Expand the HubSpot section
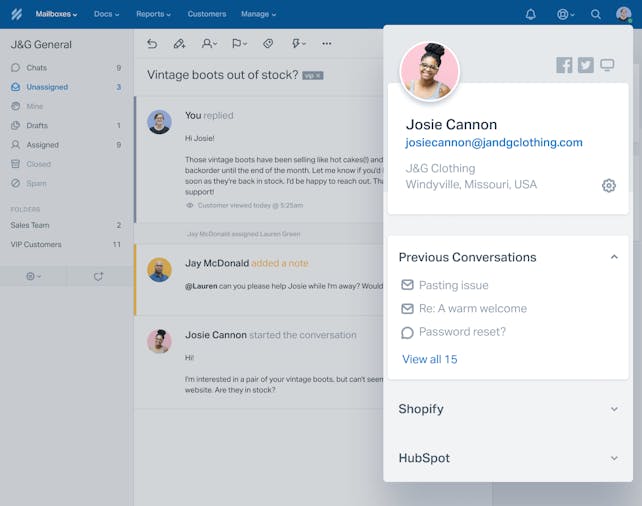Image resolution: width=642 pixels, height=506 pixels. pos(614,458)
